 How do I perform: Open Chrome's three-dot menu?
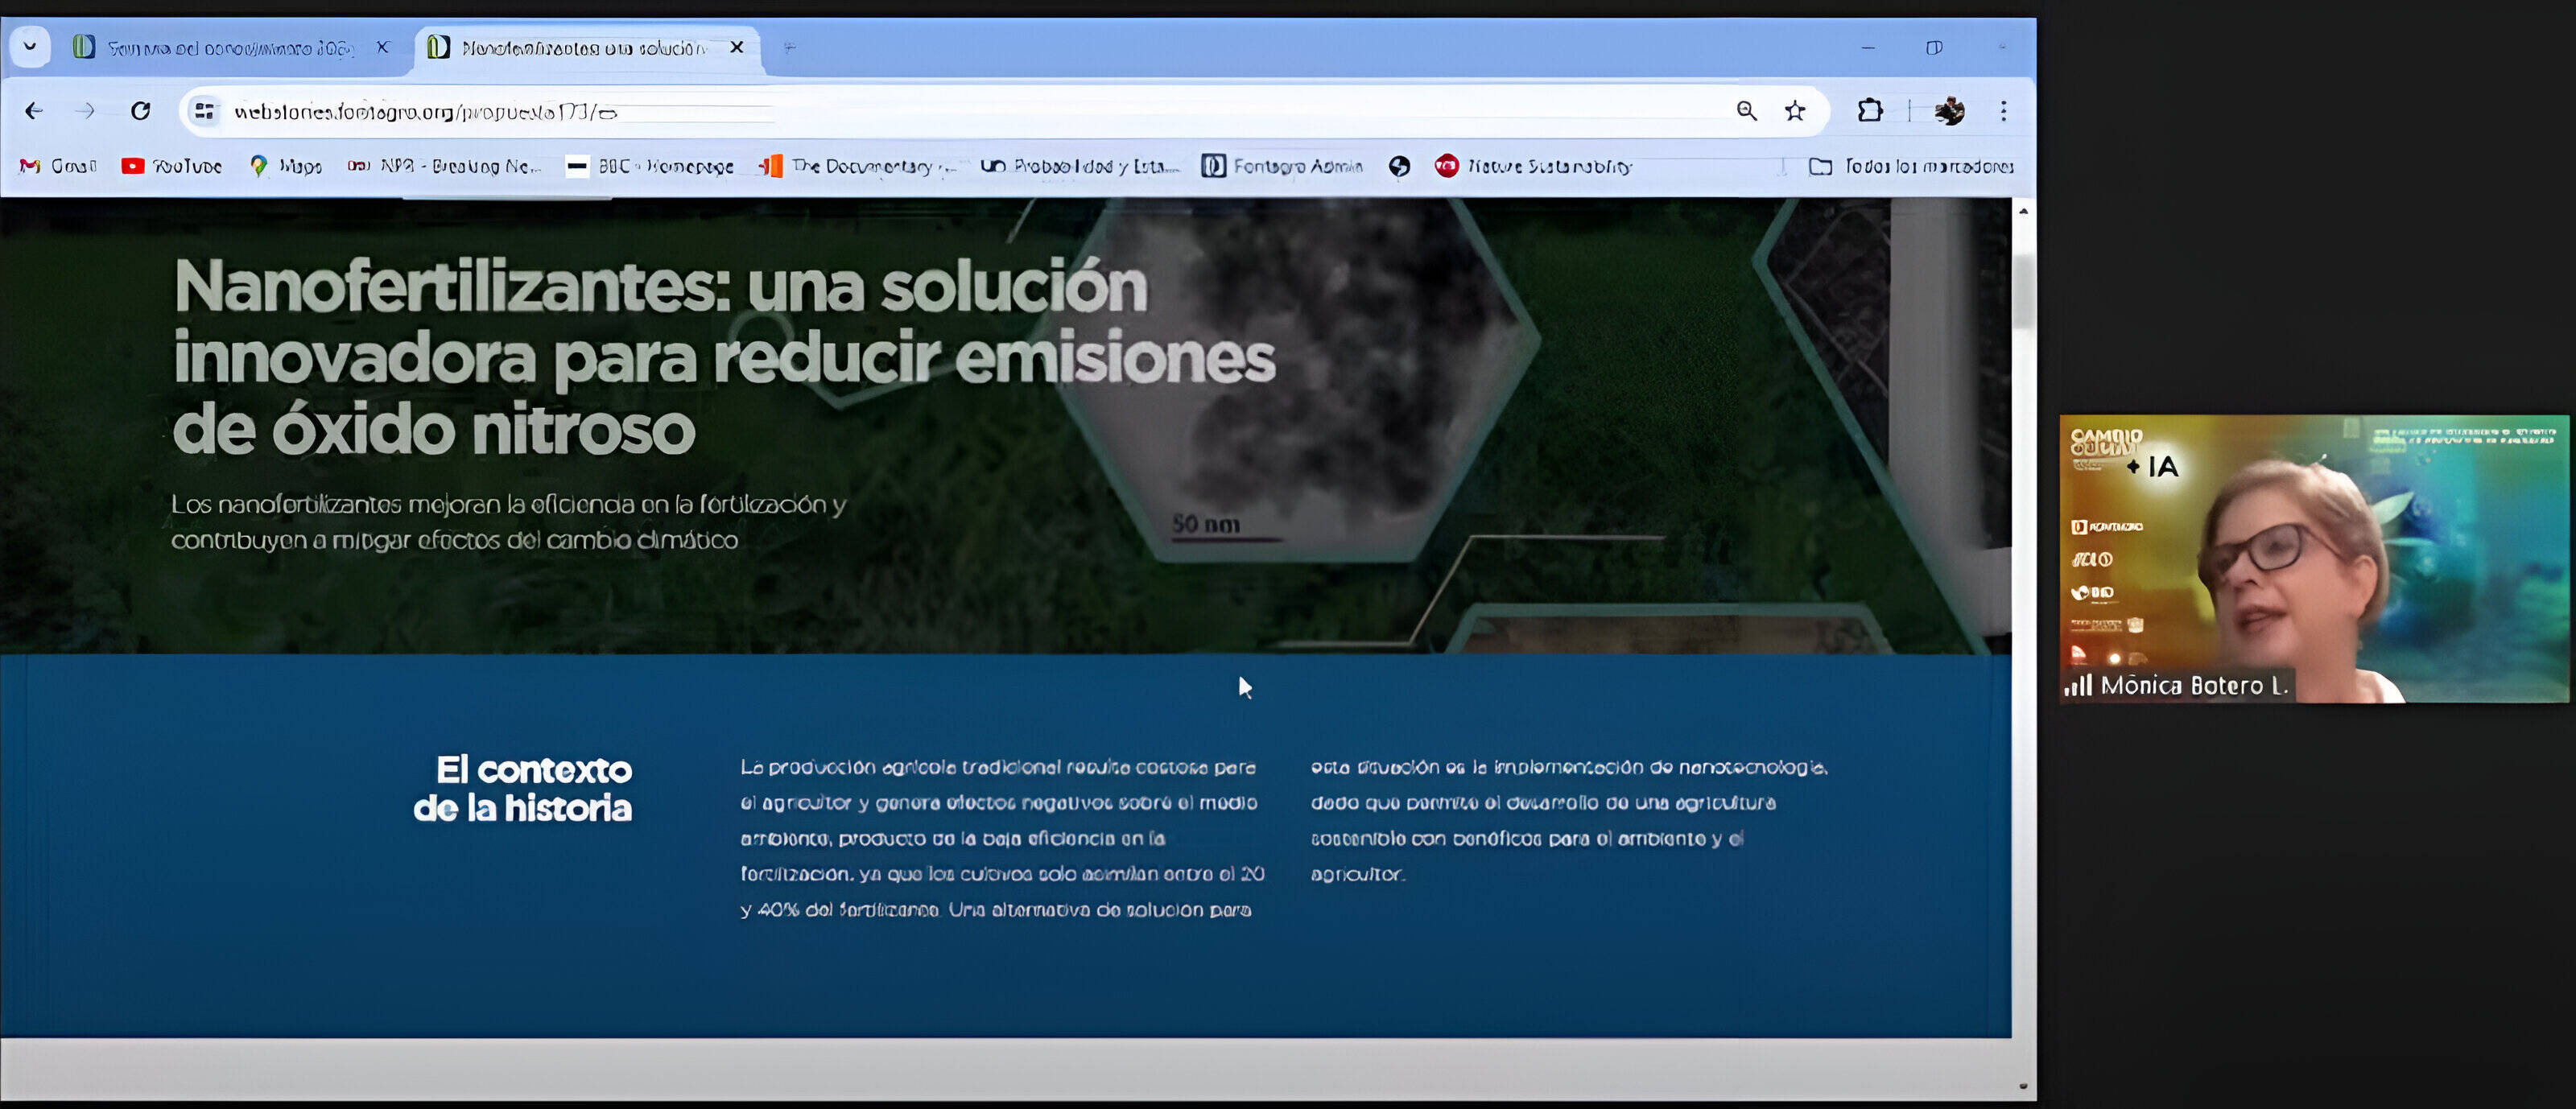2003,111
